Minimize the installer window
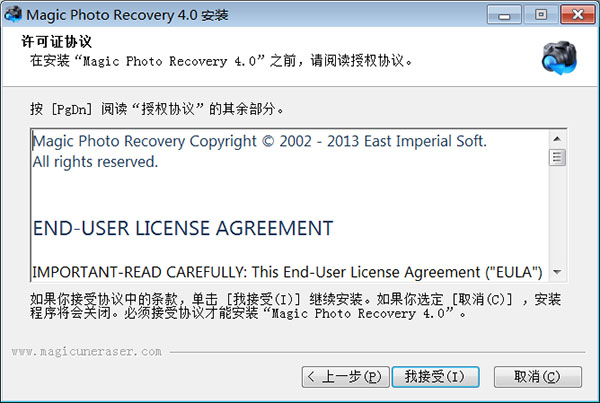 (504, 15)
